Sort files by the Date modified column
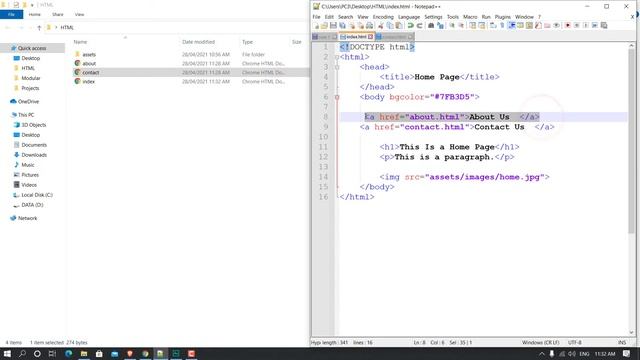The image size is (640, 360). (198, 42)
